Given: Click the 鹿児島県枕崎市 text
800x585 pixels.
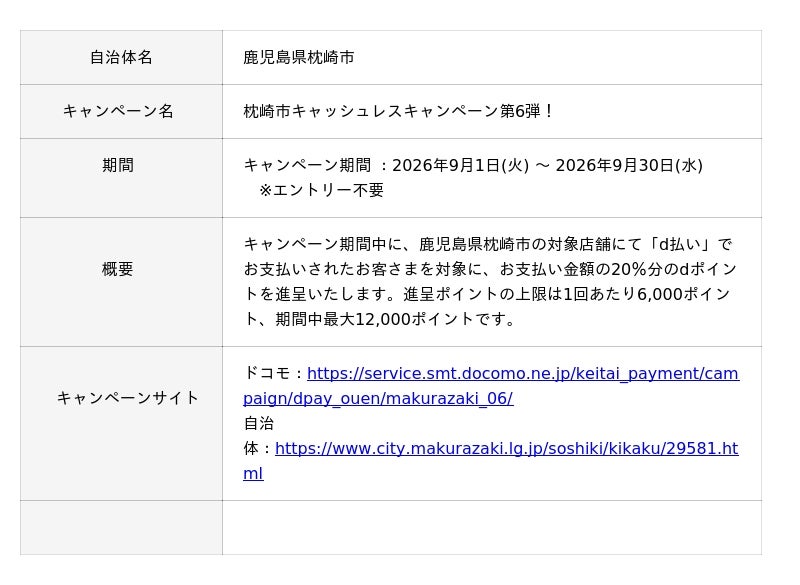Looking at the screenshot, I should tap(298, 57).
